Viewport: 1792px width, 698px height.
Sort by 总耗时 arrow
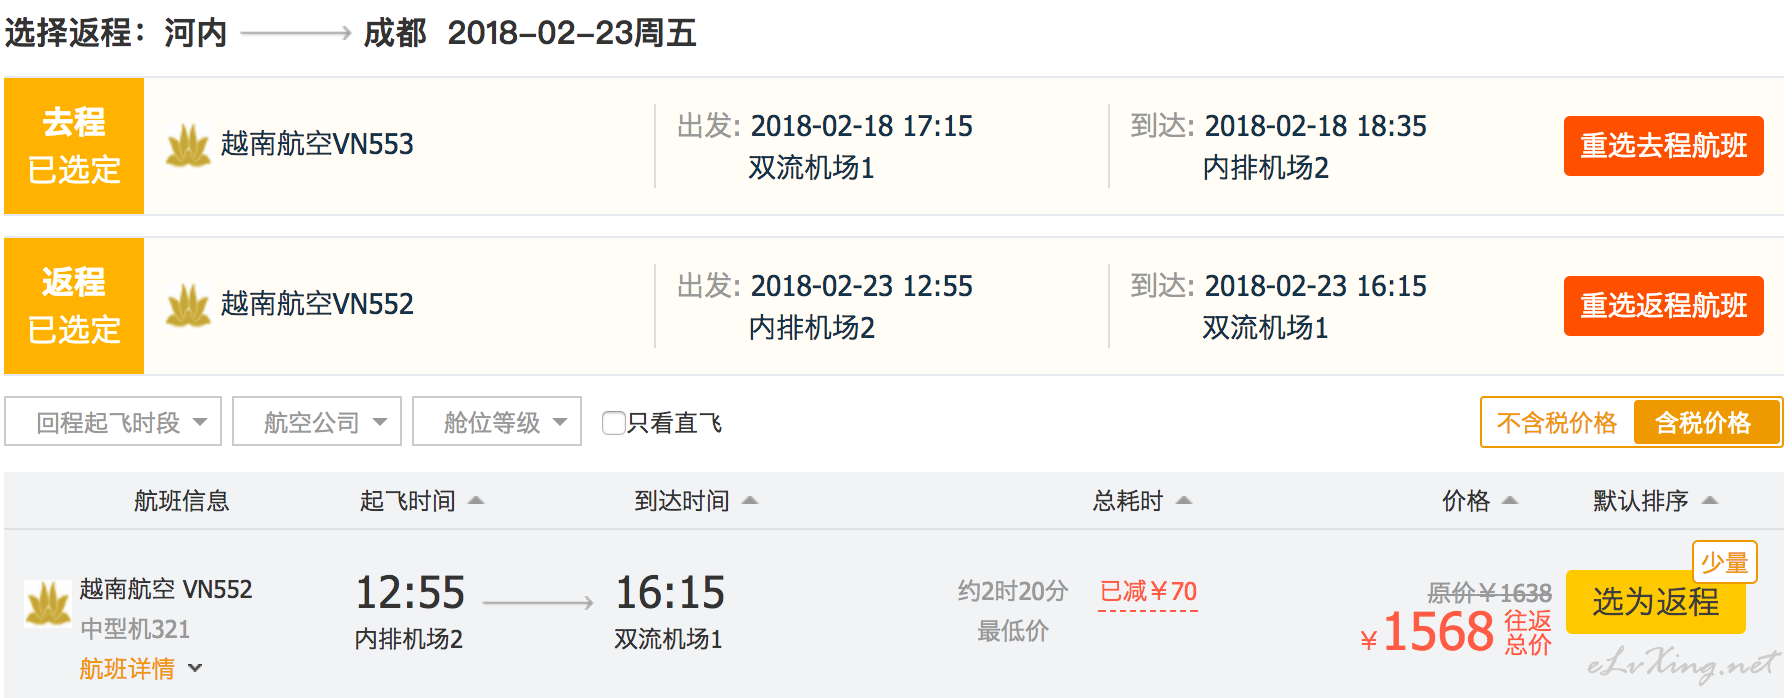(x=1184, y=500)
